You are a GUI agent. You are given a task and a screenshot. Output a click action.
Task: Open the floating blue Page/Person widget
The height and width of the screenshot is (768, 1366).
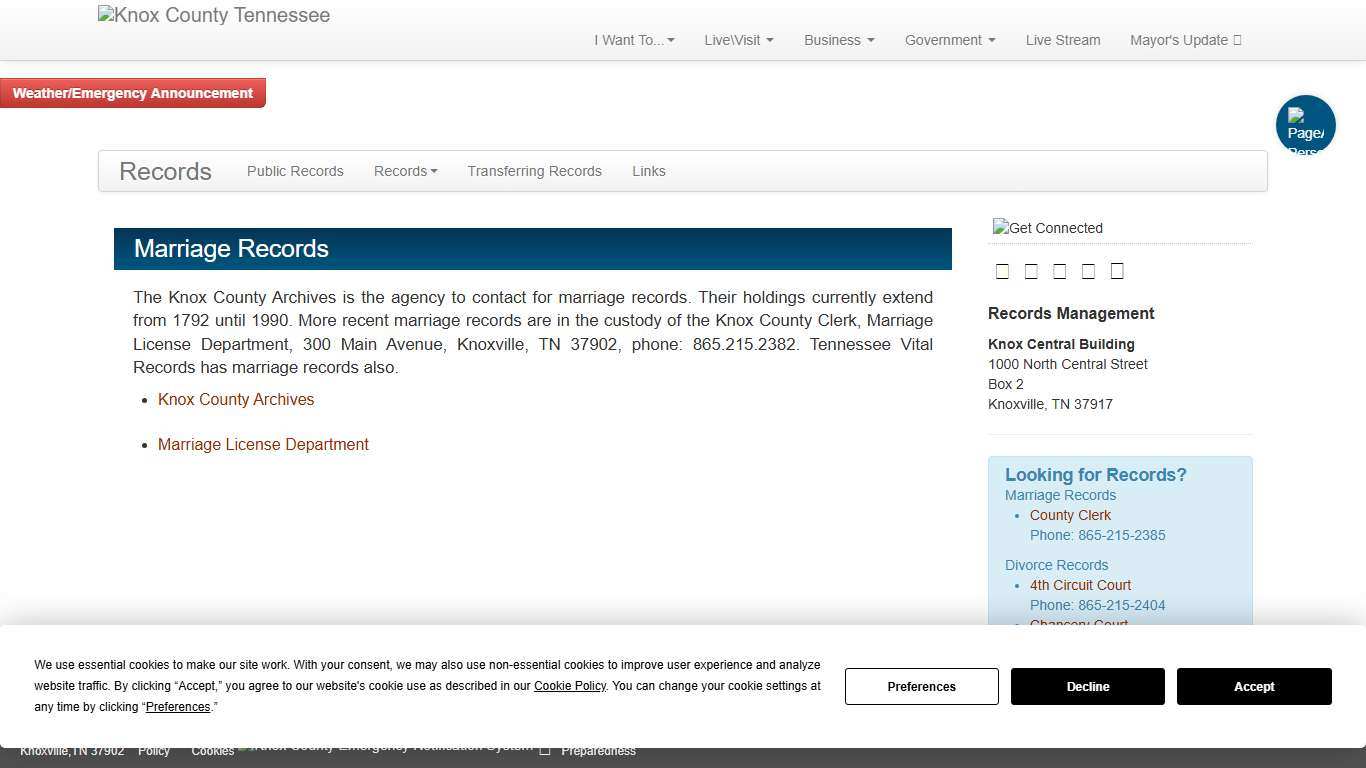pyautogui.click(x=1306, y=125)
